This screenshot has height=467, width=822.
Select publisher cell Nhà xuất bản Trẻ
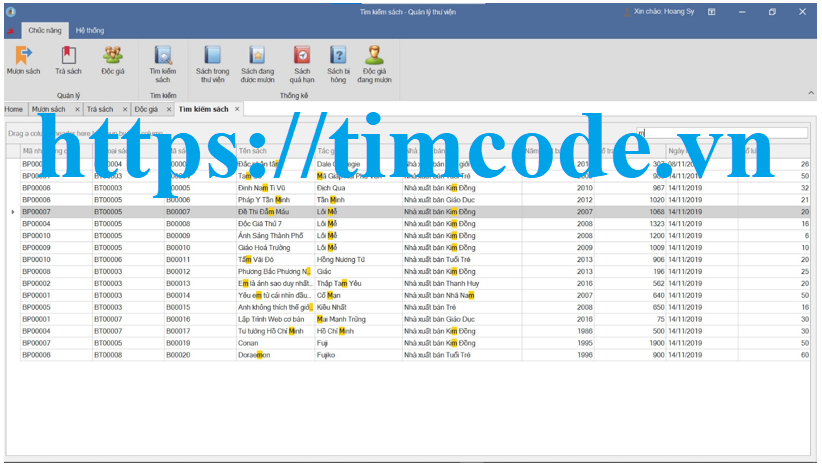(462, 307)
